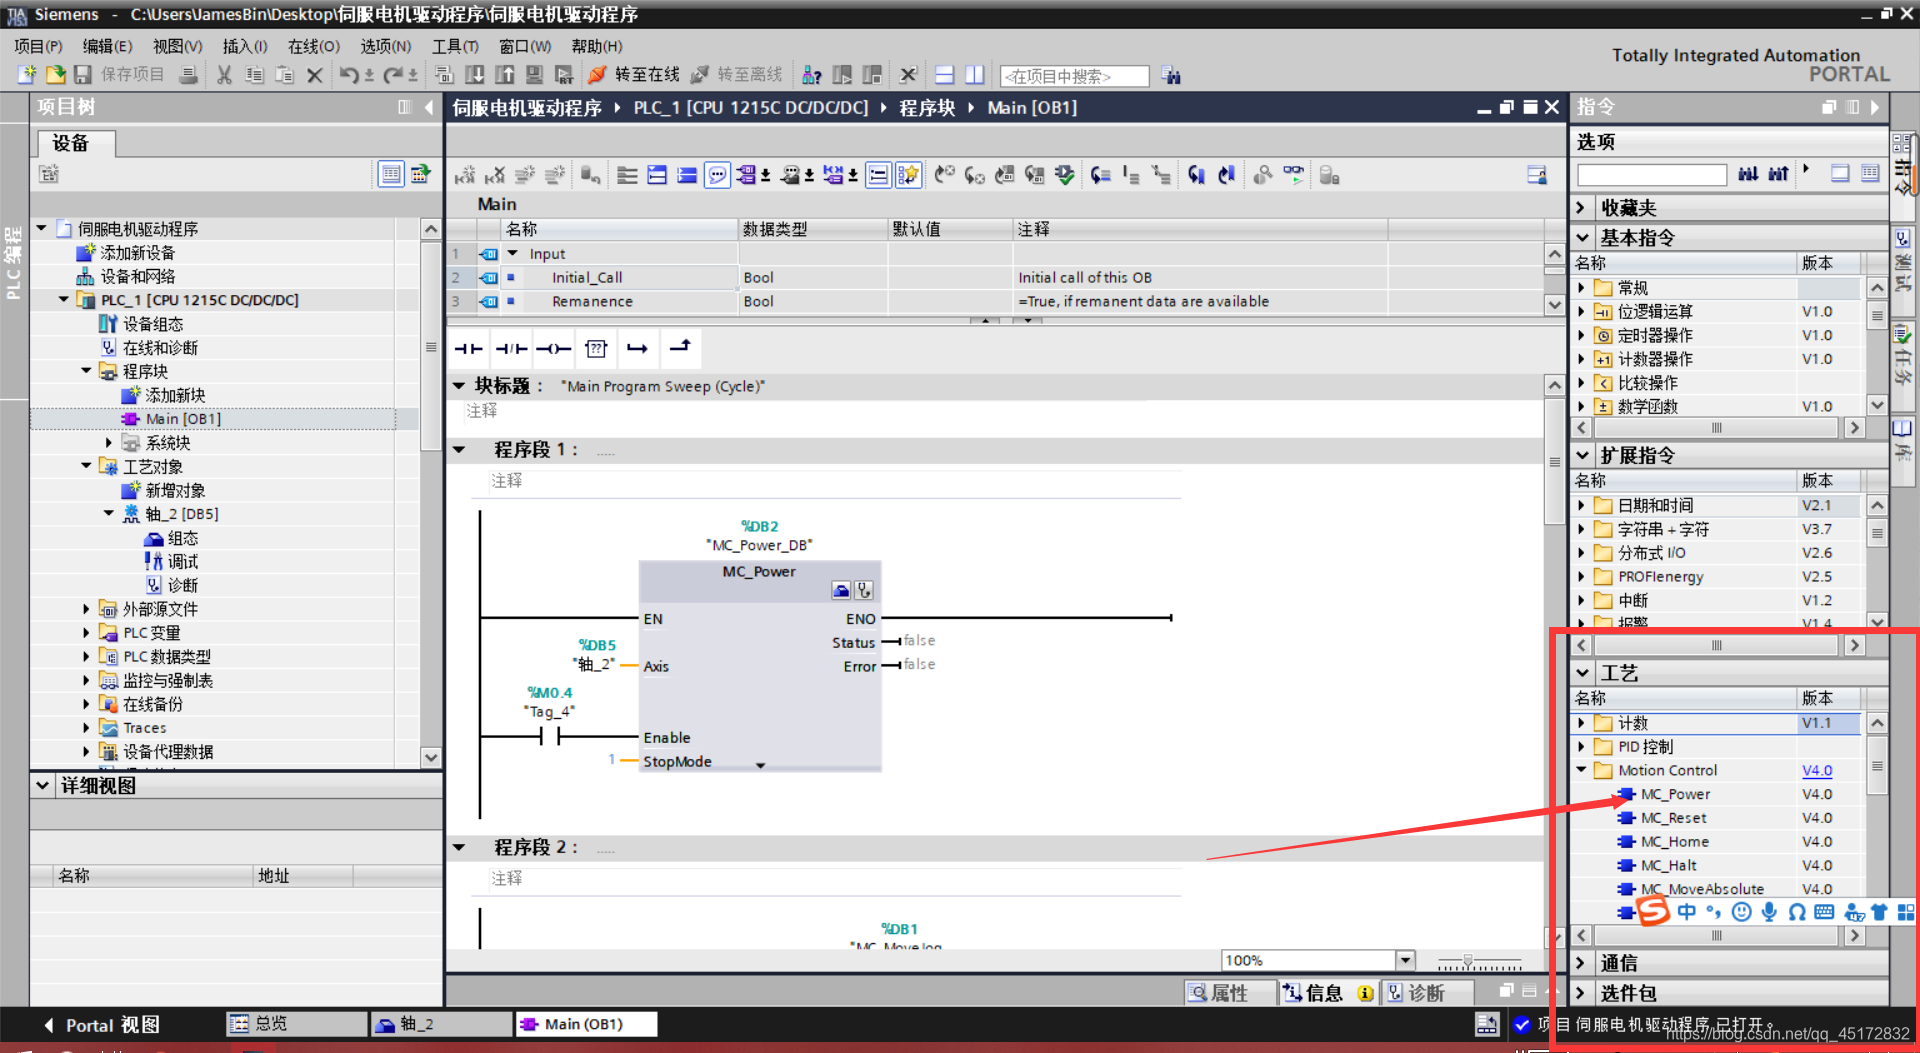The image size is (1920, 1053).
Task: Open the 在线(O) menu
Action: coord(313,46)
